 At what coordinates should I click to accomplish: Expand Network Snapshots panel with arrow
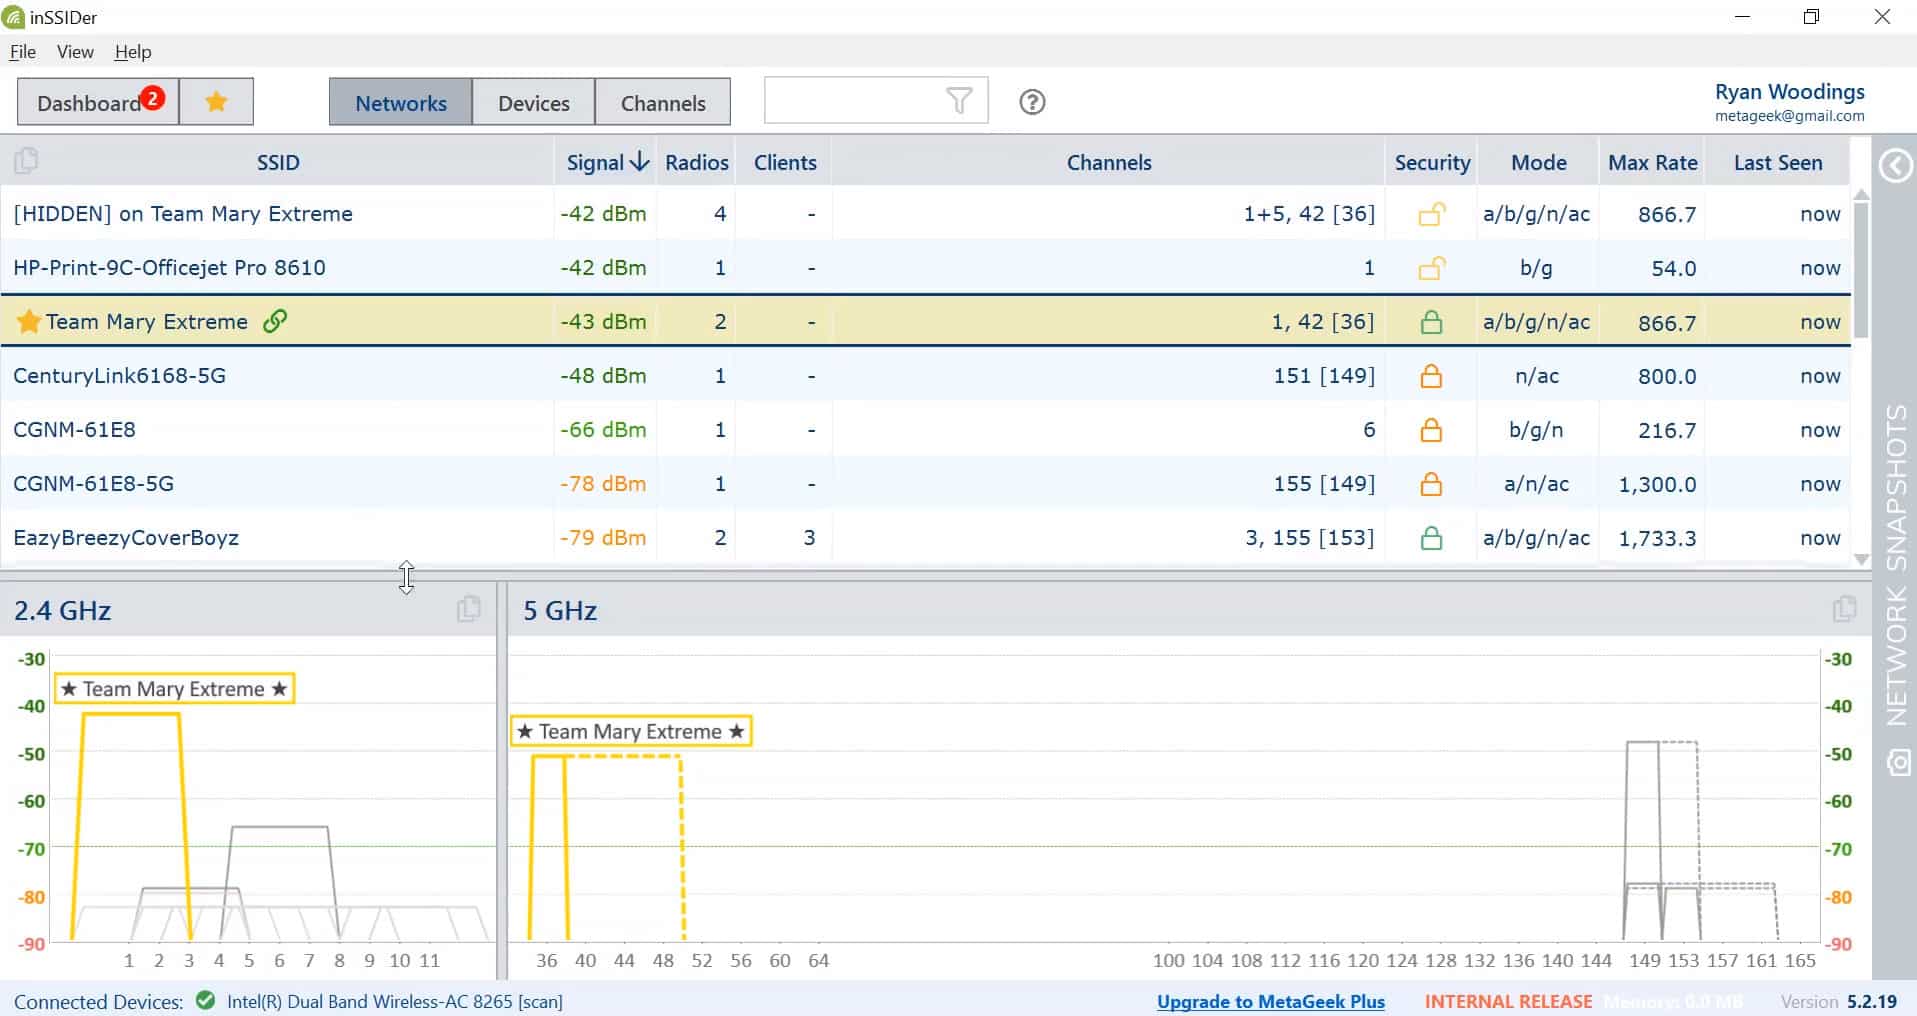[1896, 166]
